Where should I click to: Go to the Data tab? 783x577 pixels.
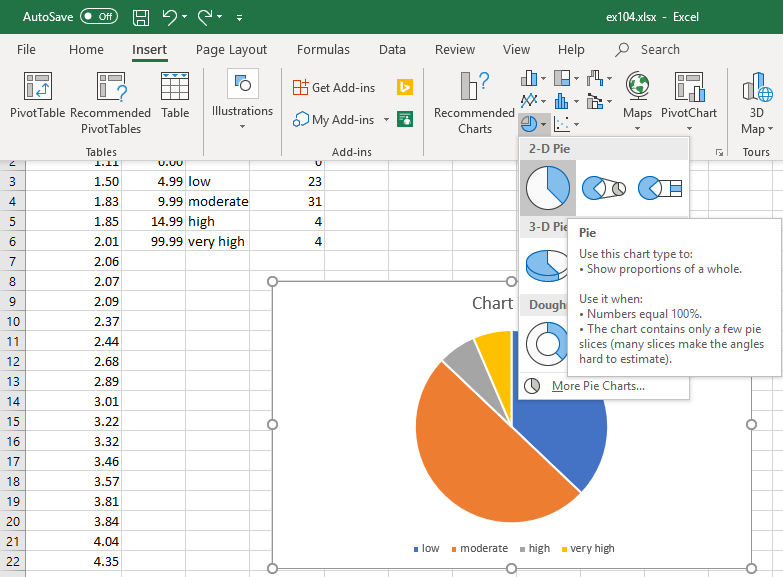pyautogui.click(x=392, y=49)
